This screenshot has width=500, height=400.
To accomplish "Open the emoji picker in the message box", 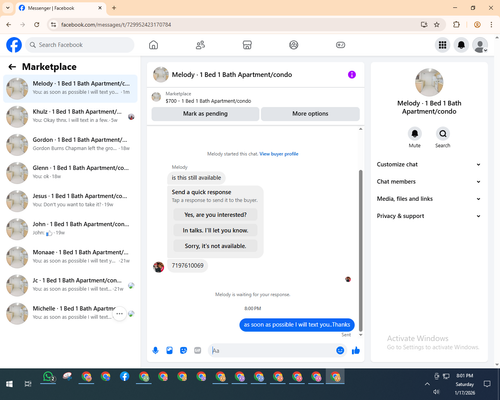I will point(340,350).
